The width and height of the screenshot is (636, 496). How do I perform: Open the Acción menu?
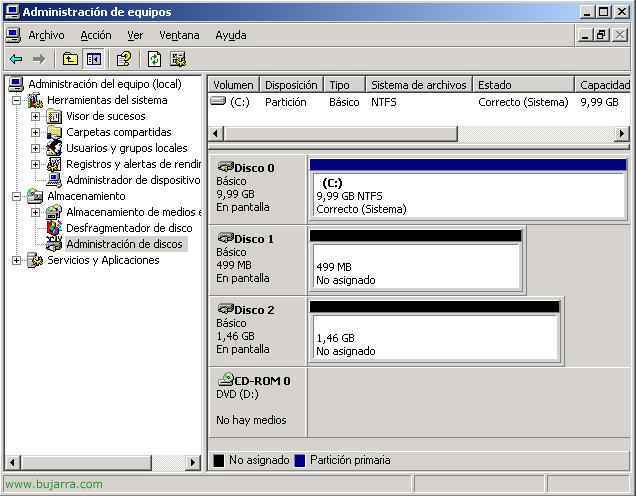[96, 35]
